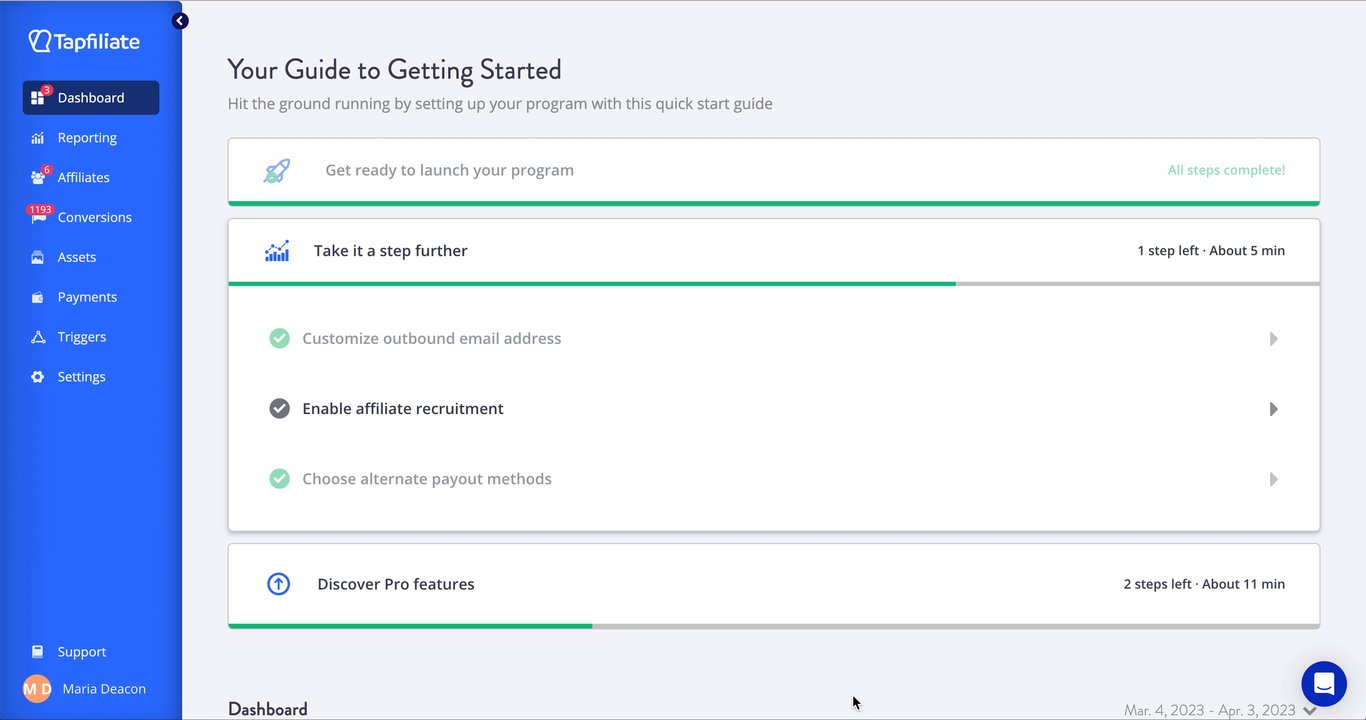Open the intercom chat bubble
The width and height of the screenshot is (1366, 720).
1323,684
